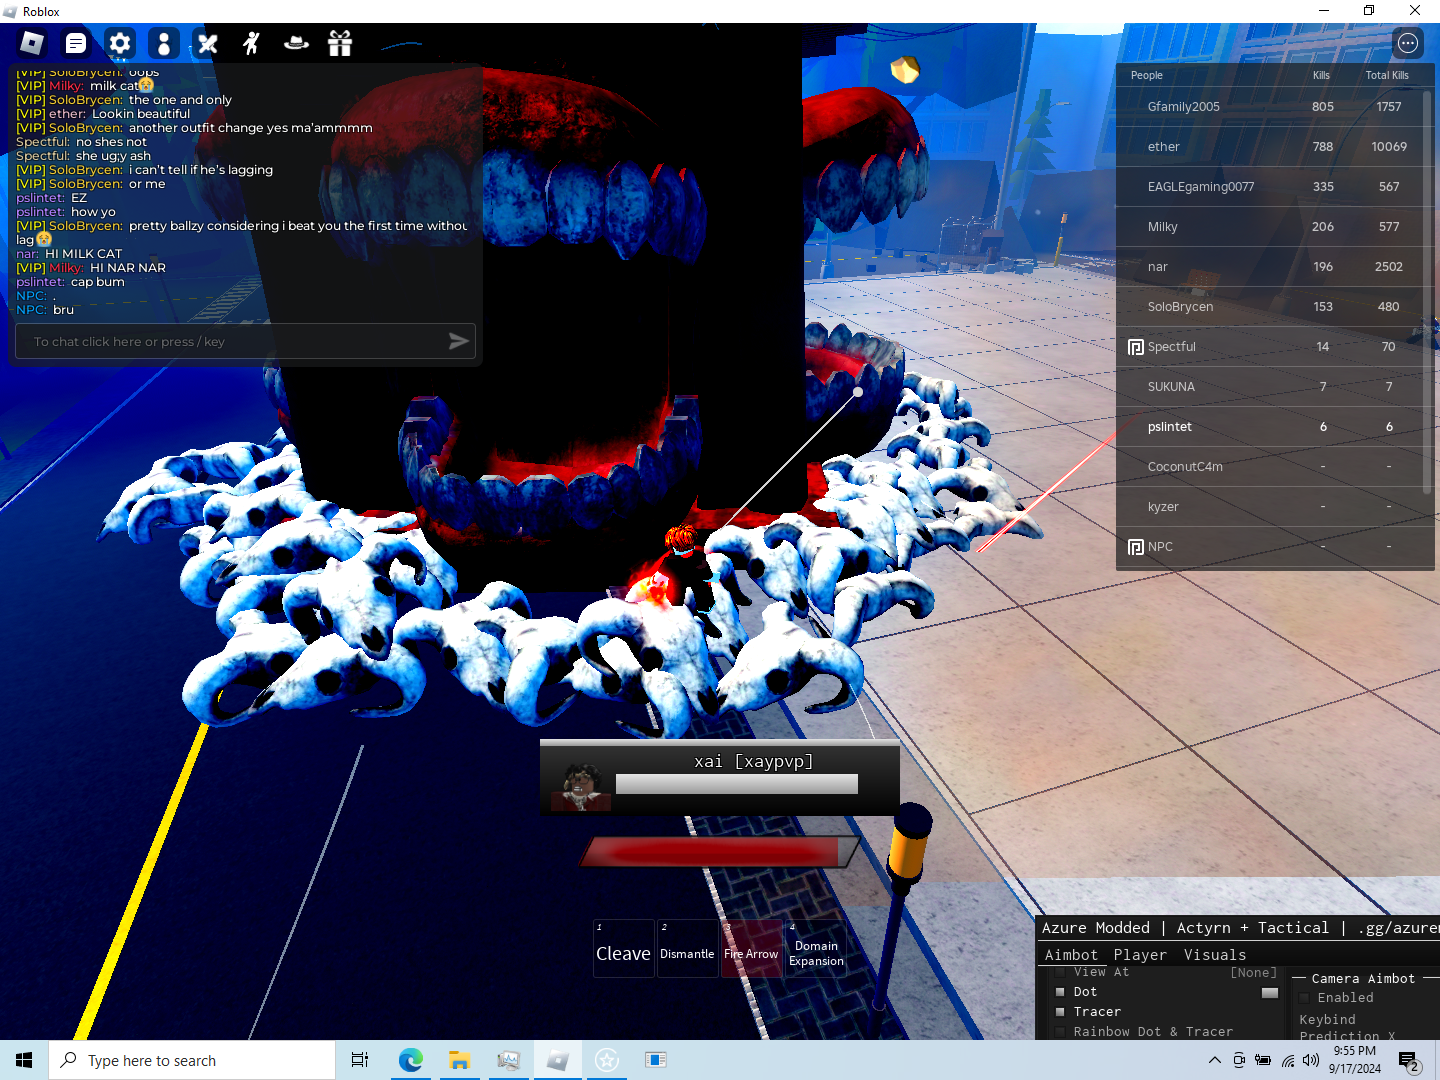Toggle the chat window icon
This screenshot has width=1440, height=1080.
coord(76,43)
